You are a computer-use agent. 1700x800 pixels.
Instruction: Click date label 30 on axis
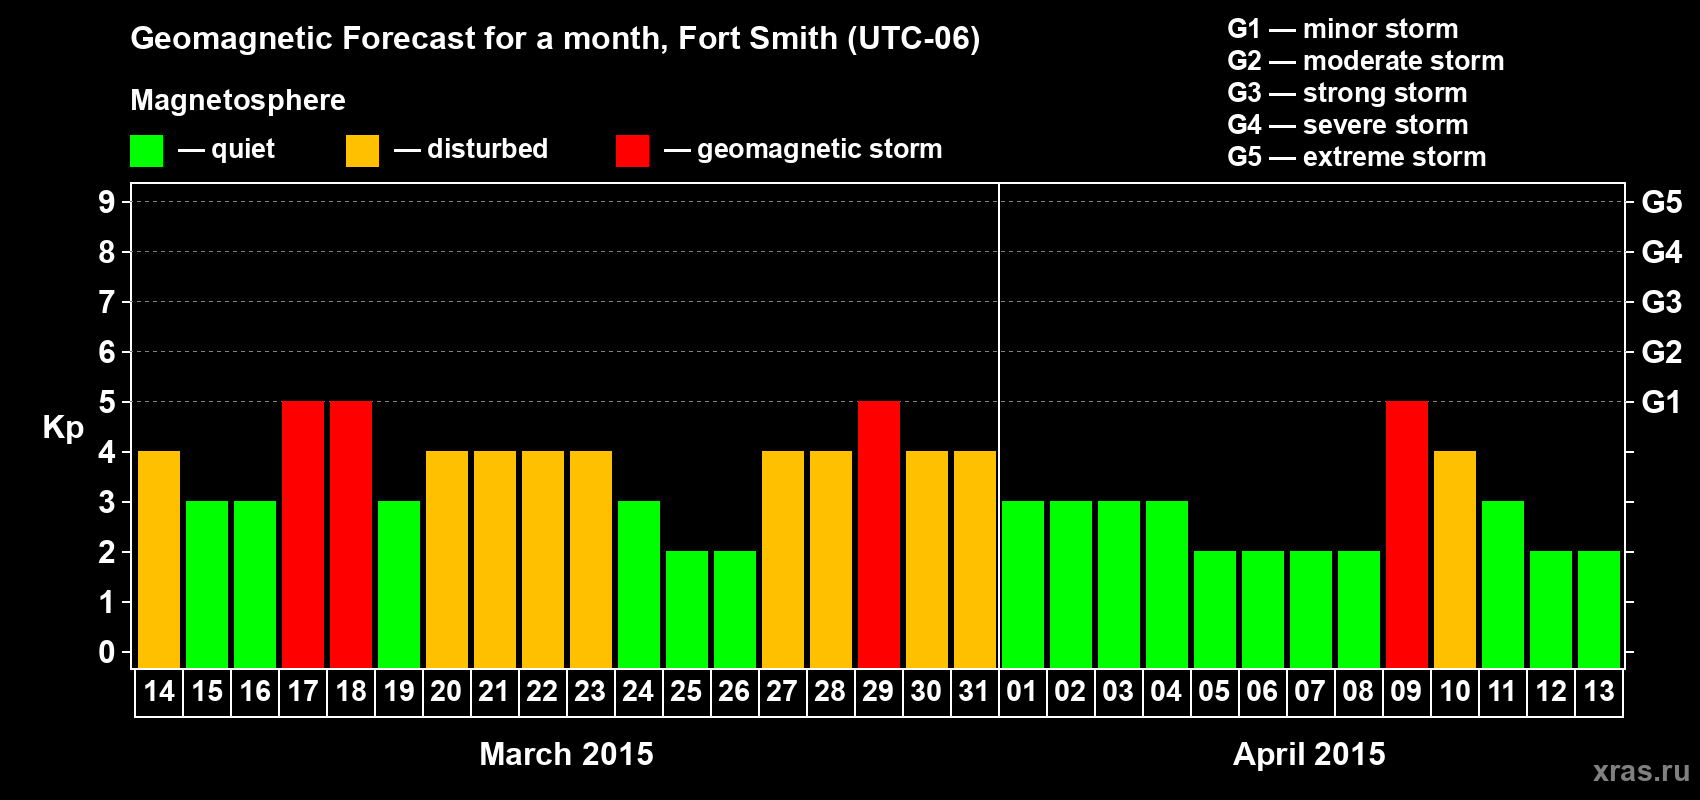tap(926, 692)
